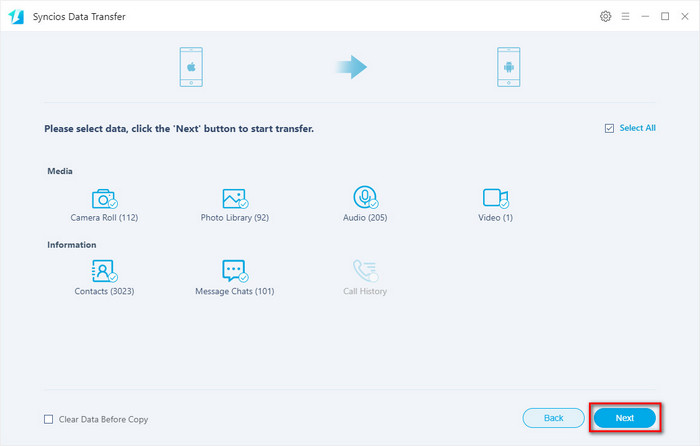This screenshot has height=446, width=700.
Task: Click the 'Audio (205)' label
Action: click(365, 218)
